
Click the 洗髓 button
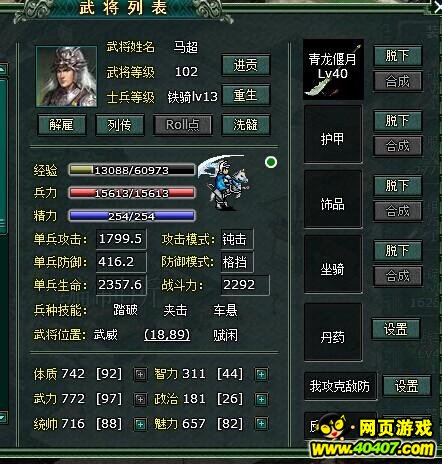point(246,125)
